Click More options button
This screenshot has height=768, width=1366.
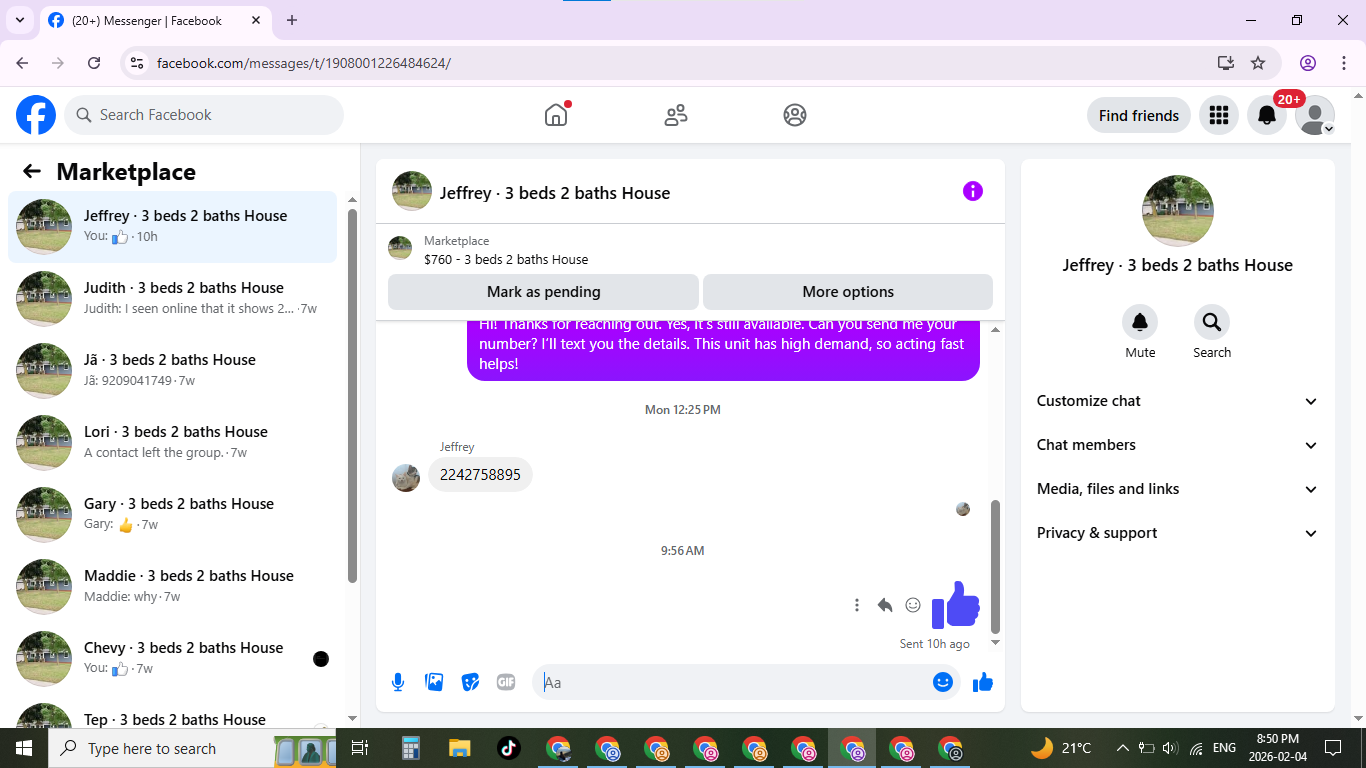pos(848,292)
